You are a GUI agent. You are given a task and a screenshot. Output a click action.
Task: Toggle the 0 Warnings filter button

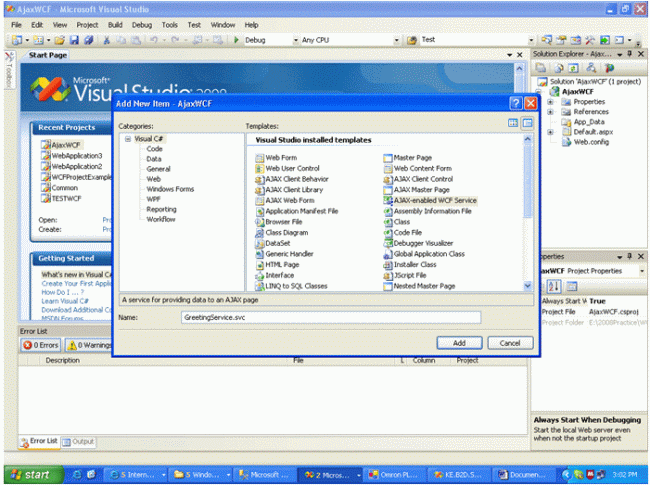(x=89, y=345)
